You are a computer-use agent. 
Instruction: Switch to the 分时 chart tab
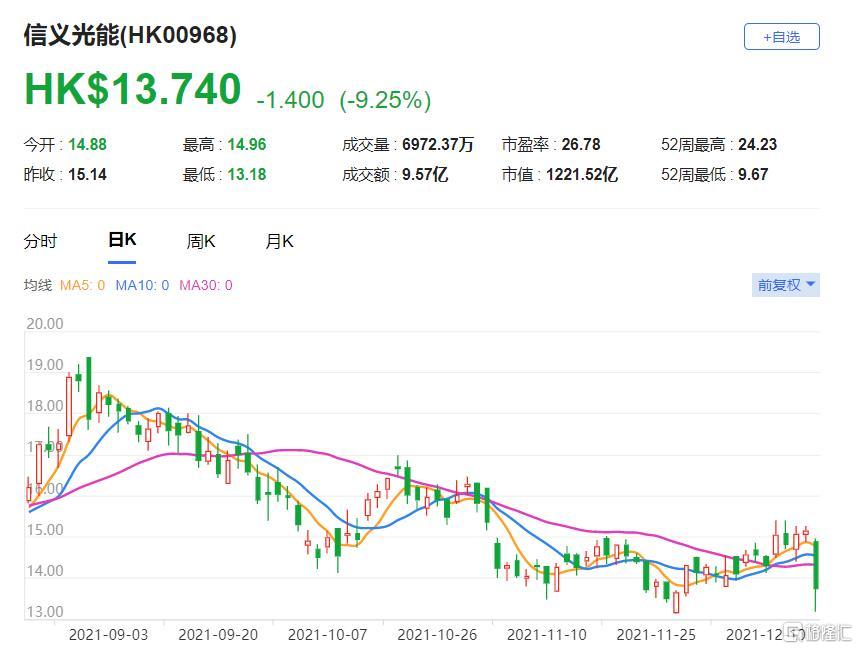click(x=40, y=241)
